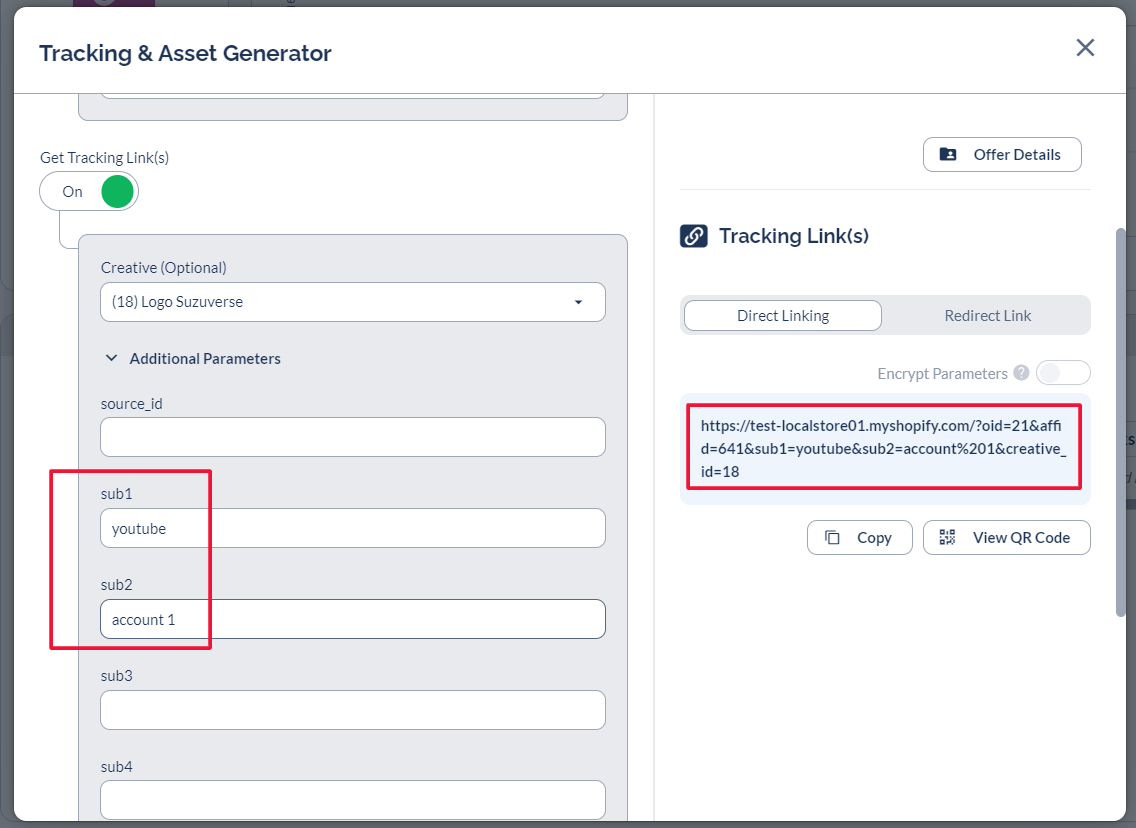Screen dimensions: 1136x828
Task: Enable the Encrypt Parameters switch
Action: (1062, 373)
